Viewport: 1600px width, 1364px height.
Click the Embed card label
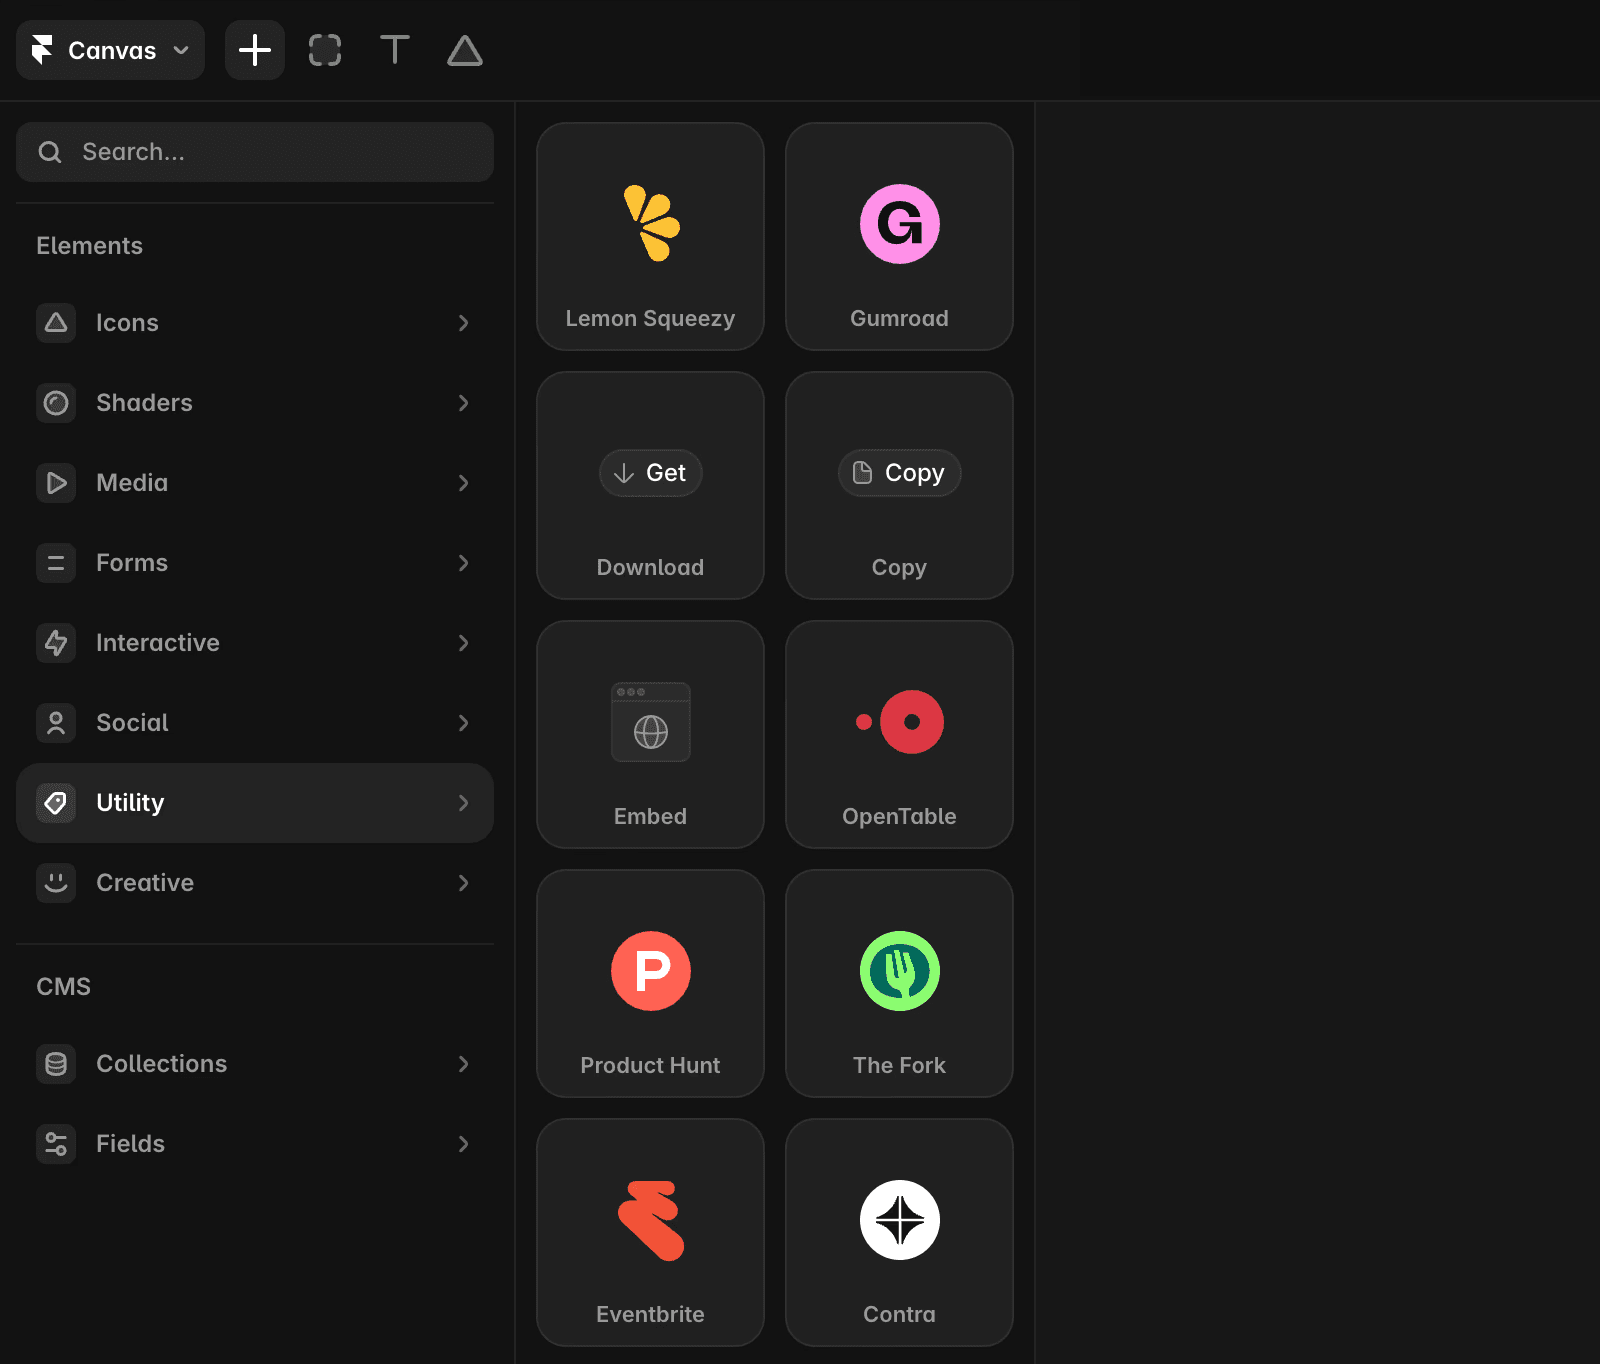pos(650,817)
